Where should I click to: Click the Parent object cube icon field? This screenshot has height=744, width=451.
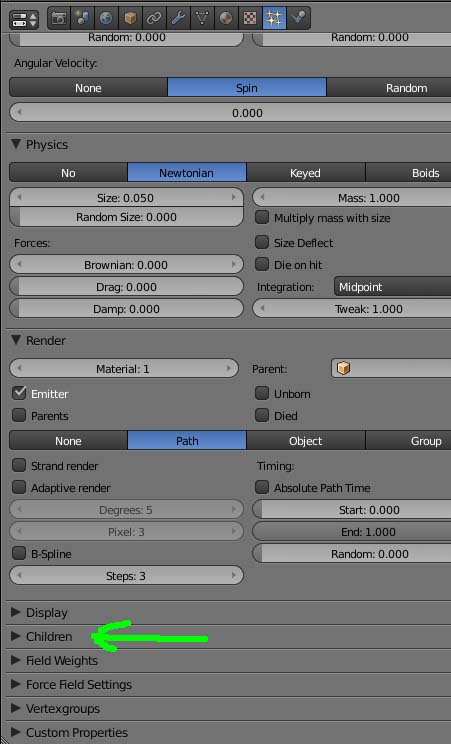(x=391, y=368)
